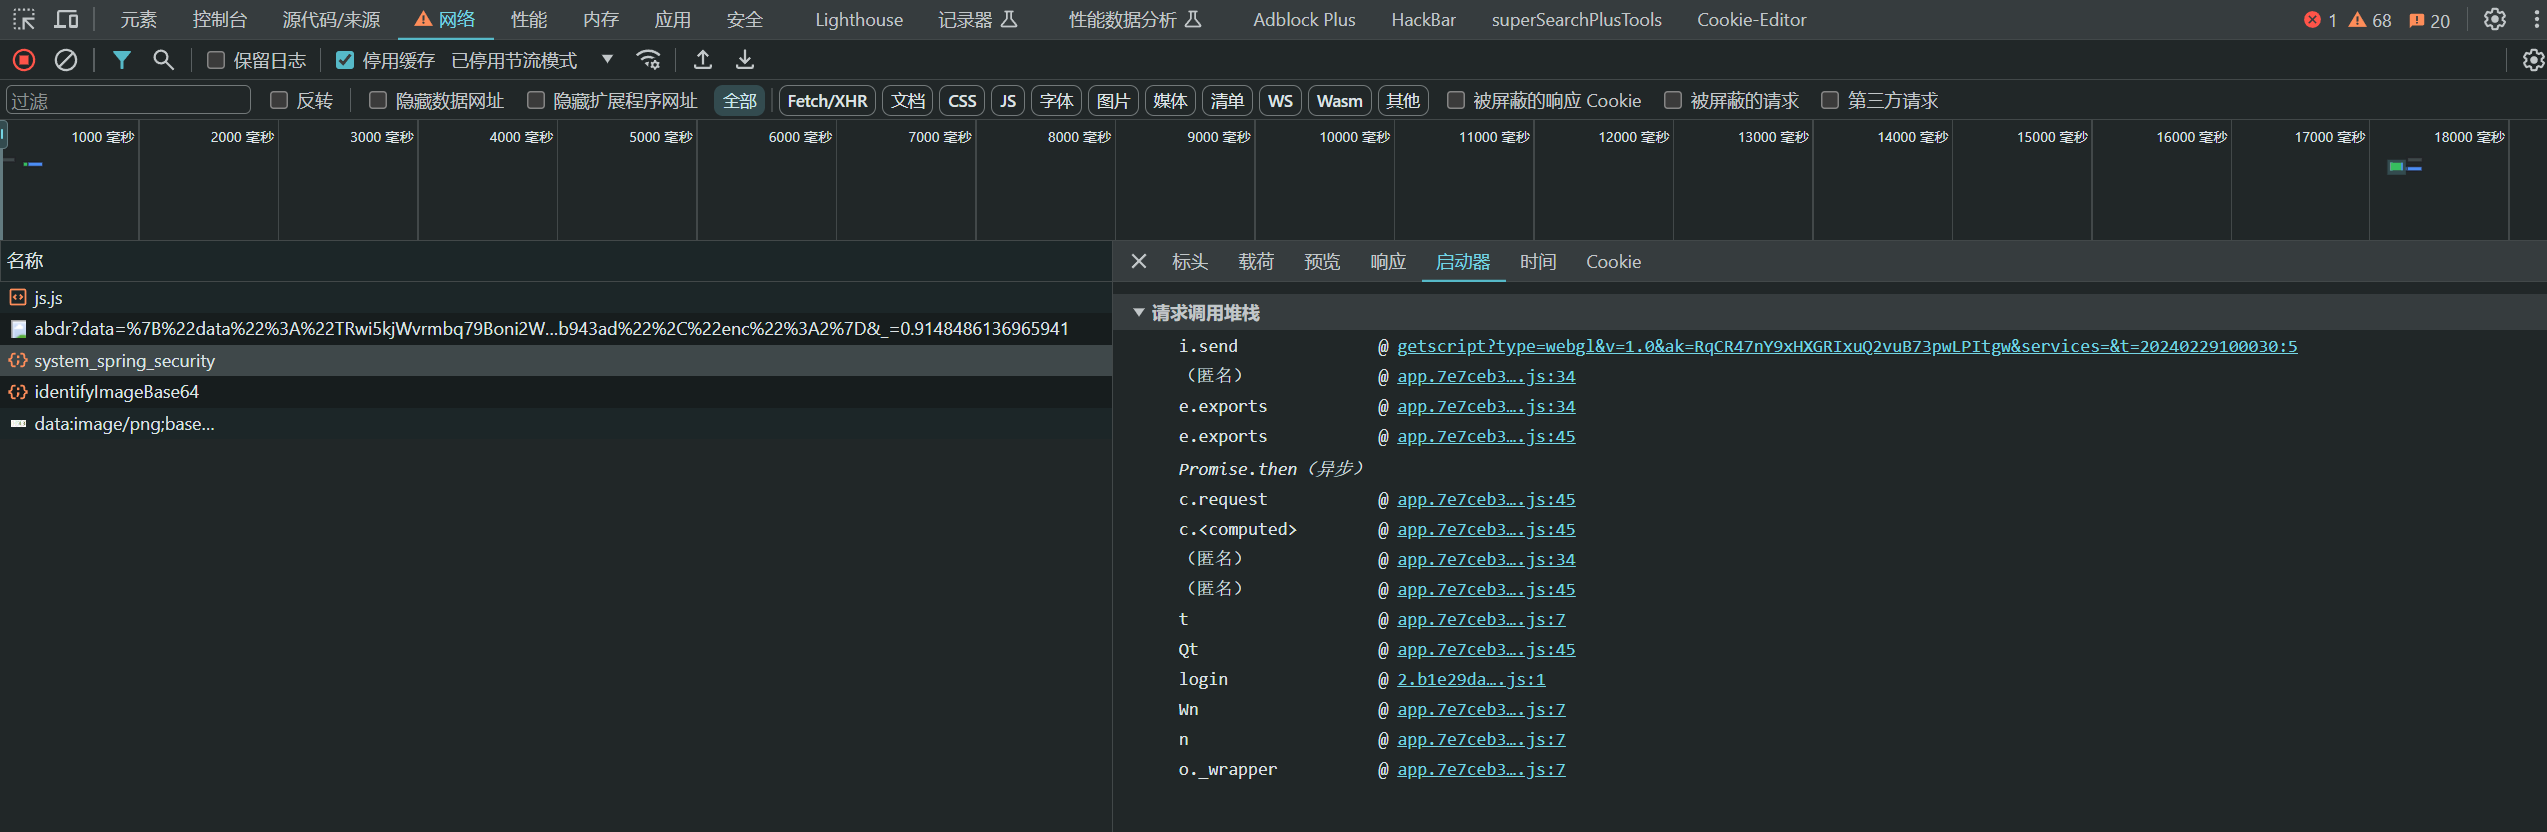
Task: Show the Headers tab of request
Action: coord(1190,262)
